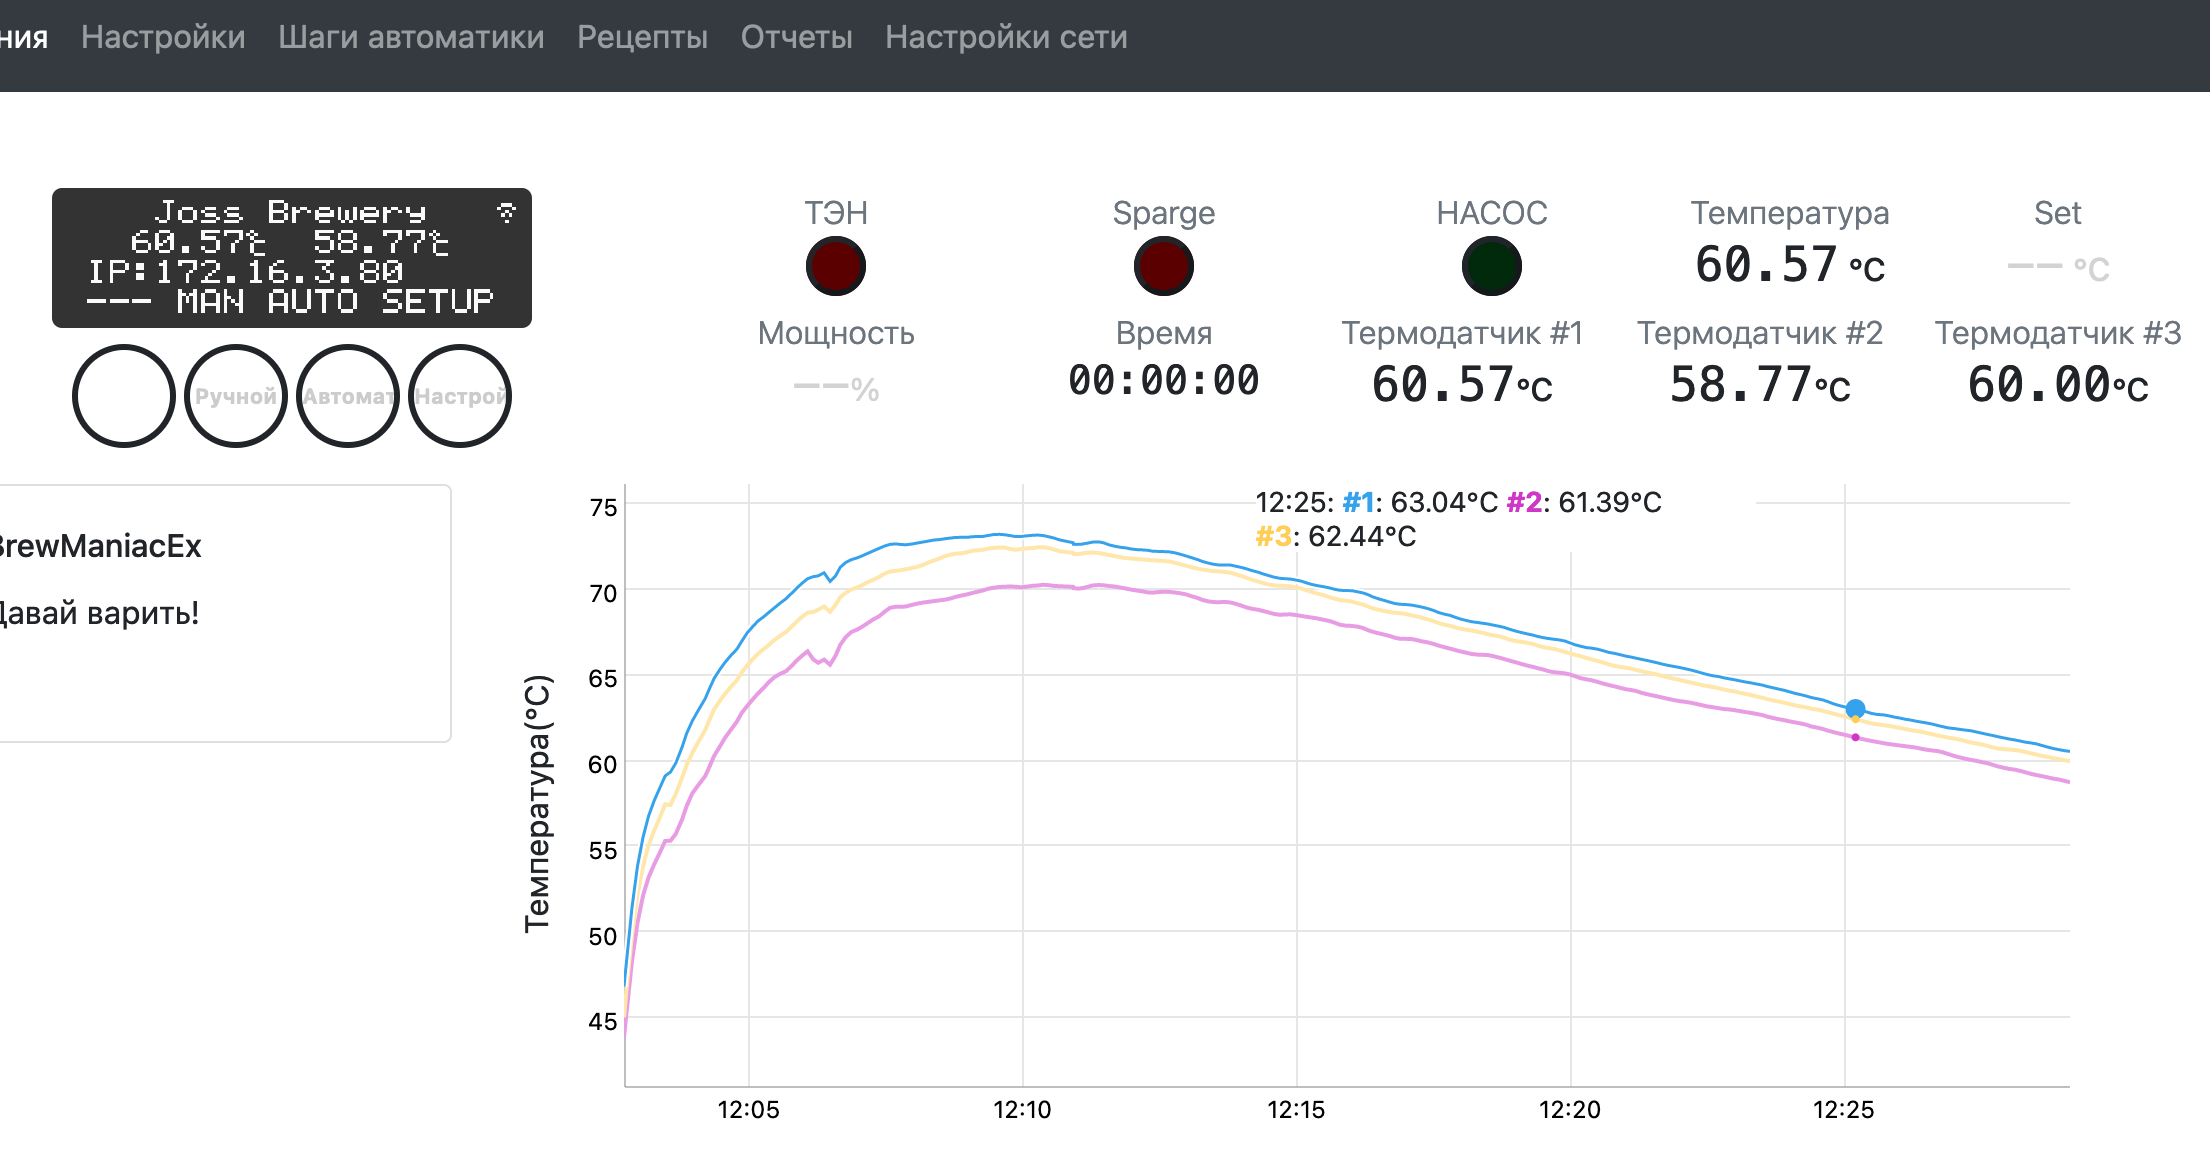Click the Автомат round button
The width and height of the screenshot is (2210, 1170).
(x=348, y=396)
